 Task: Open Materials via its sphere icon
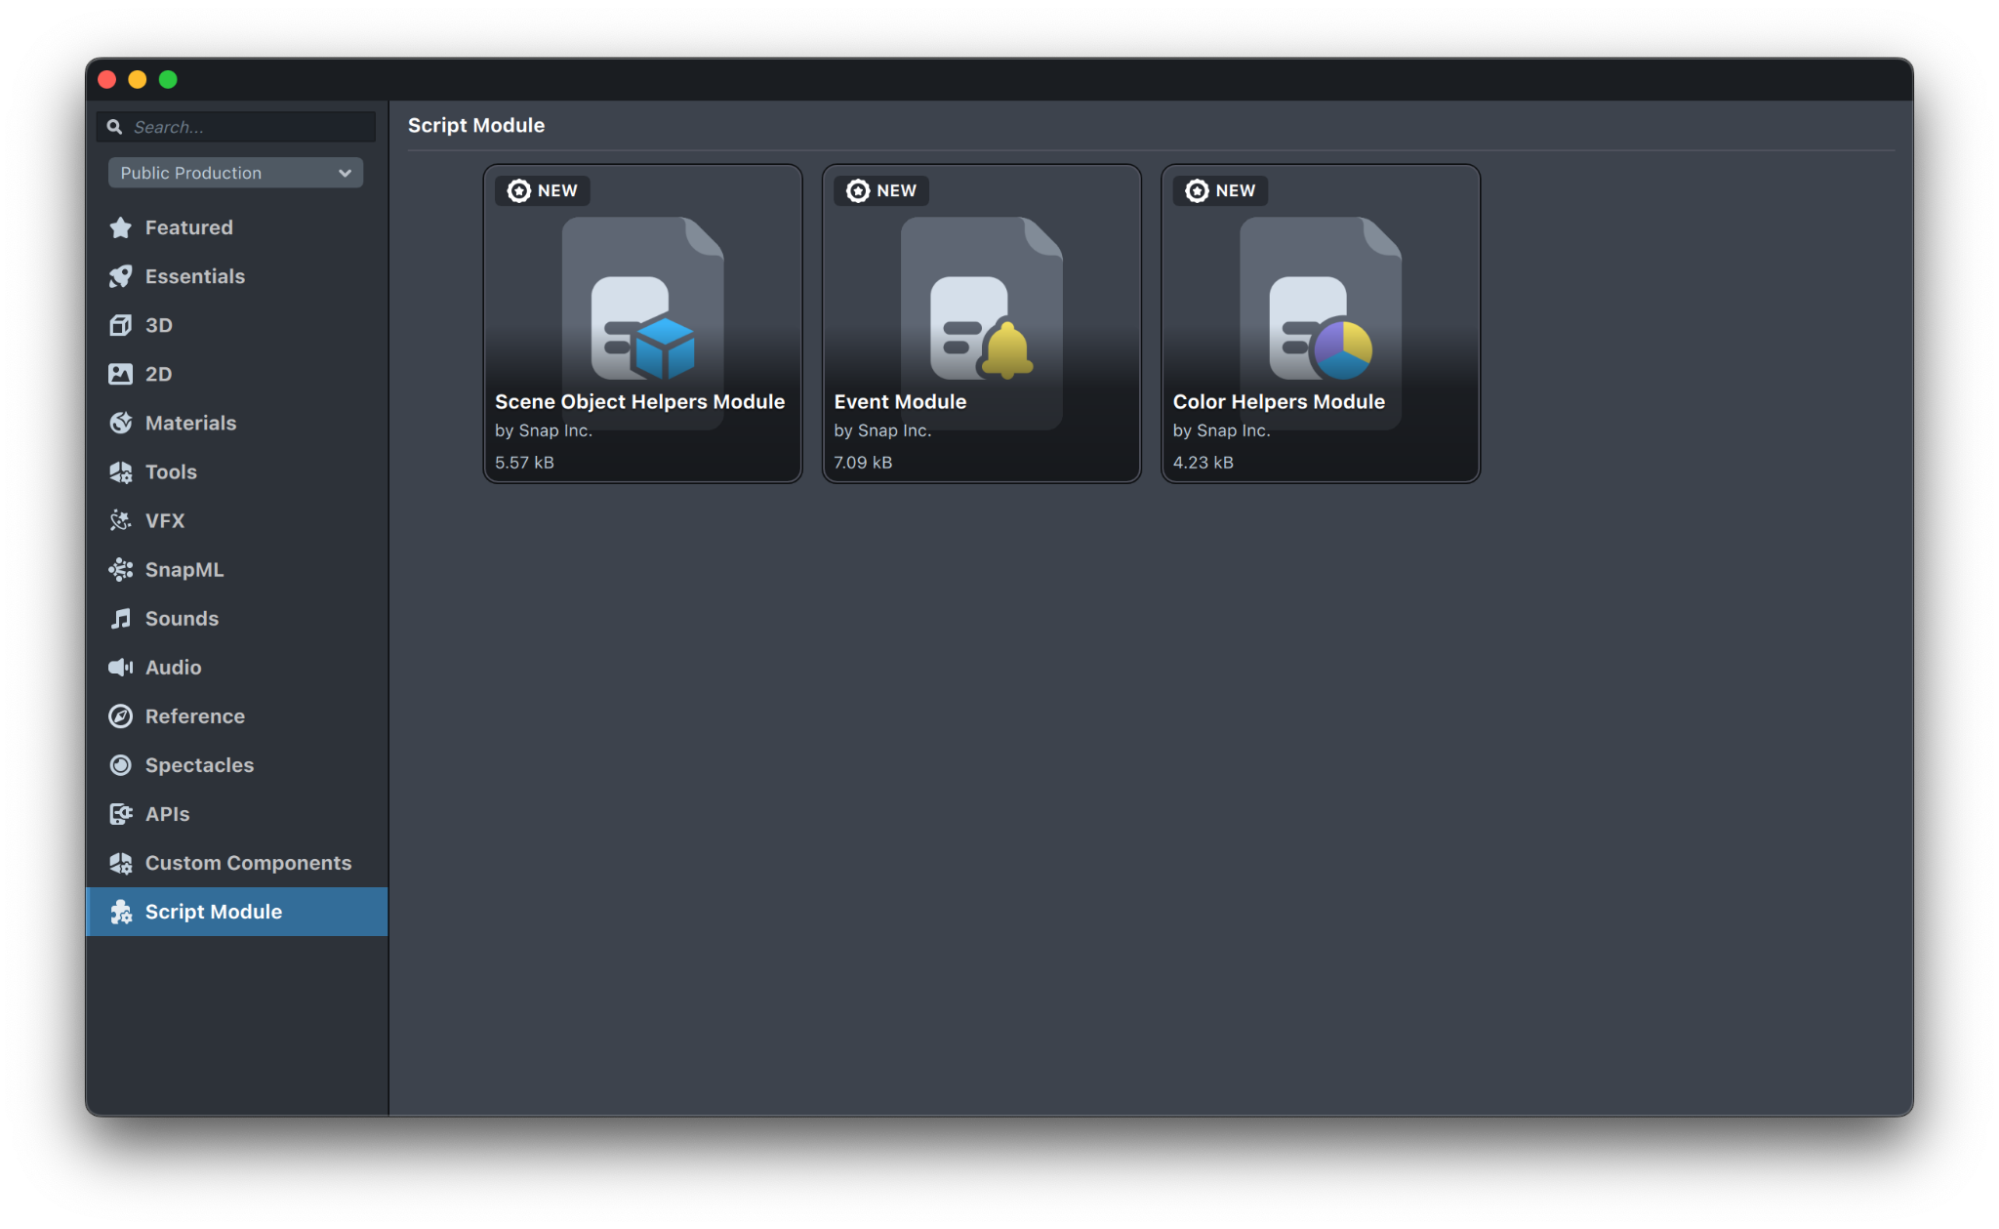pos(121,423)
